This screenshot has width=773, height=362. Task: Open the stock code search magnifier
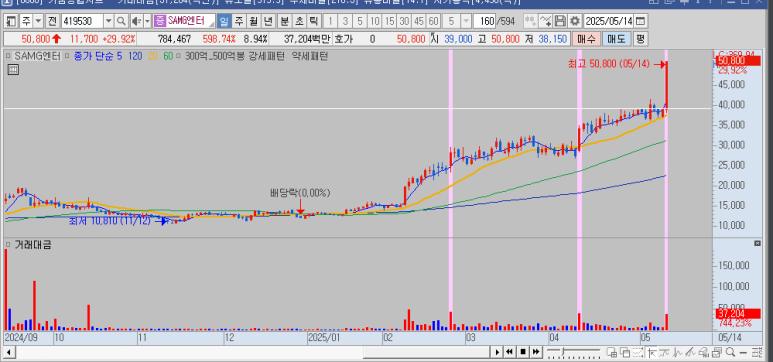point(121,21)
